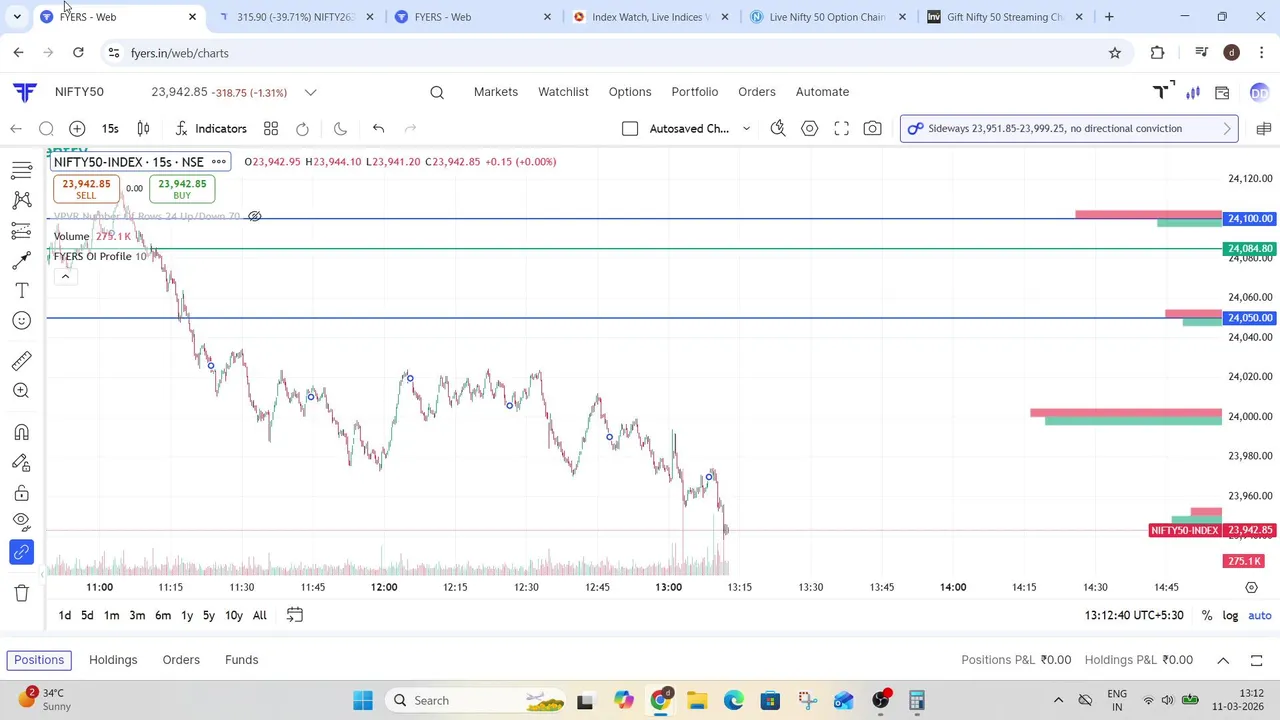Expand the bottom positions panel
The height and width of the screenshot is (720, 1280).
[x=1223, y=660]
